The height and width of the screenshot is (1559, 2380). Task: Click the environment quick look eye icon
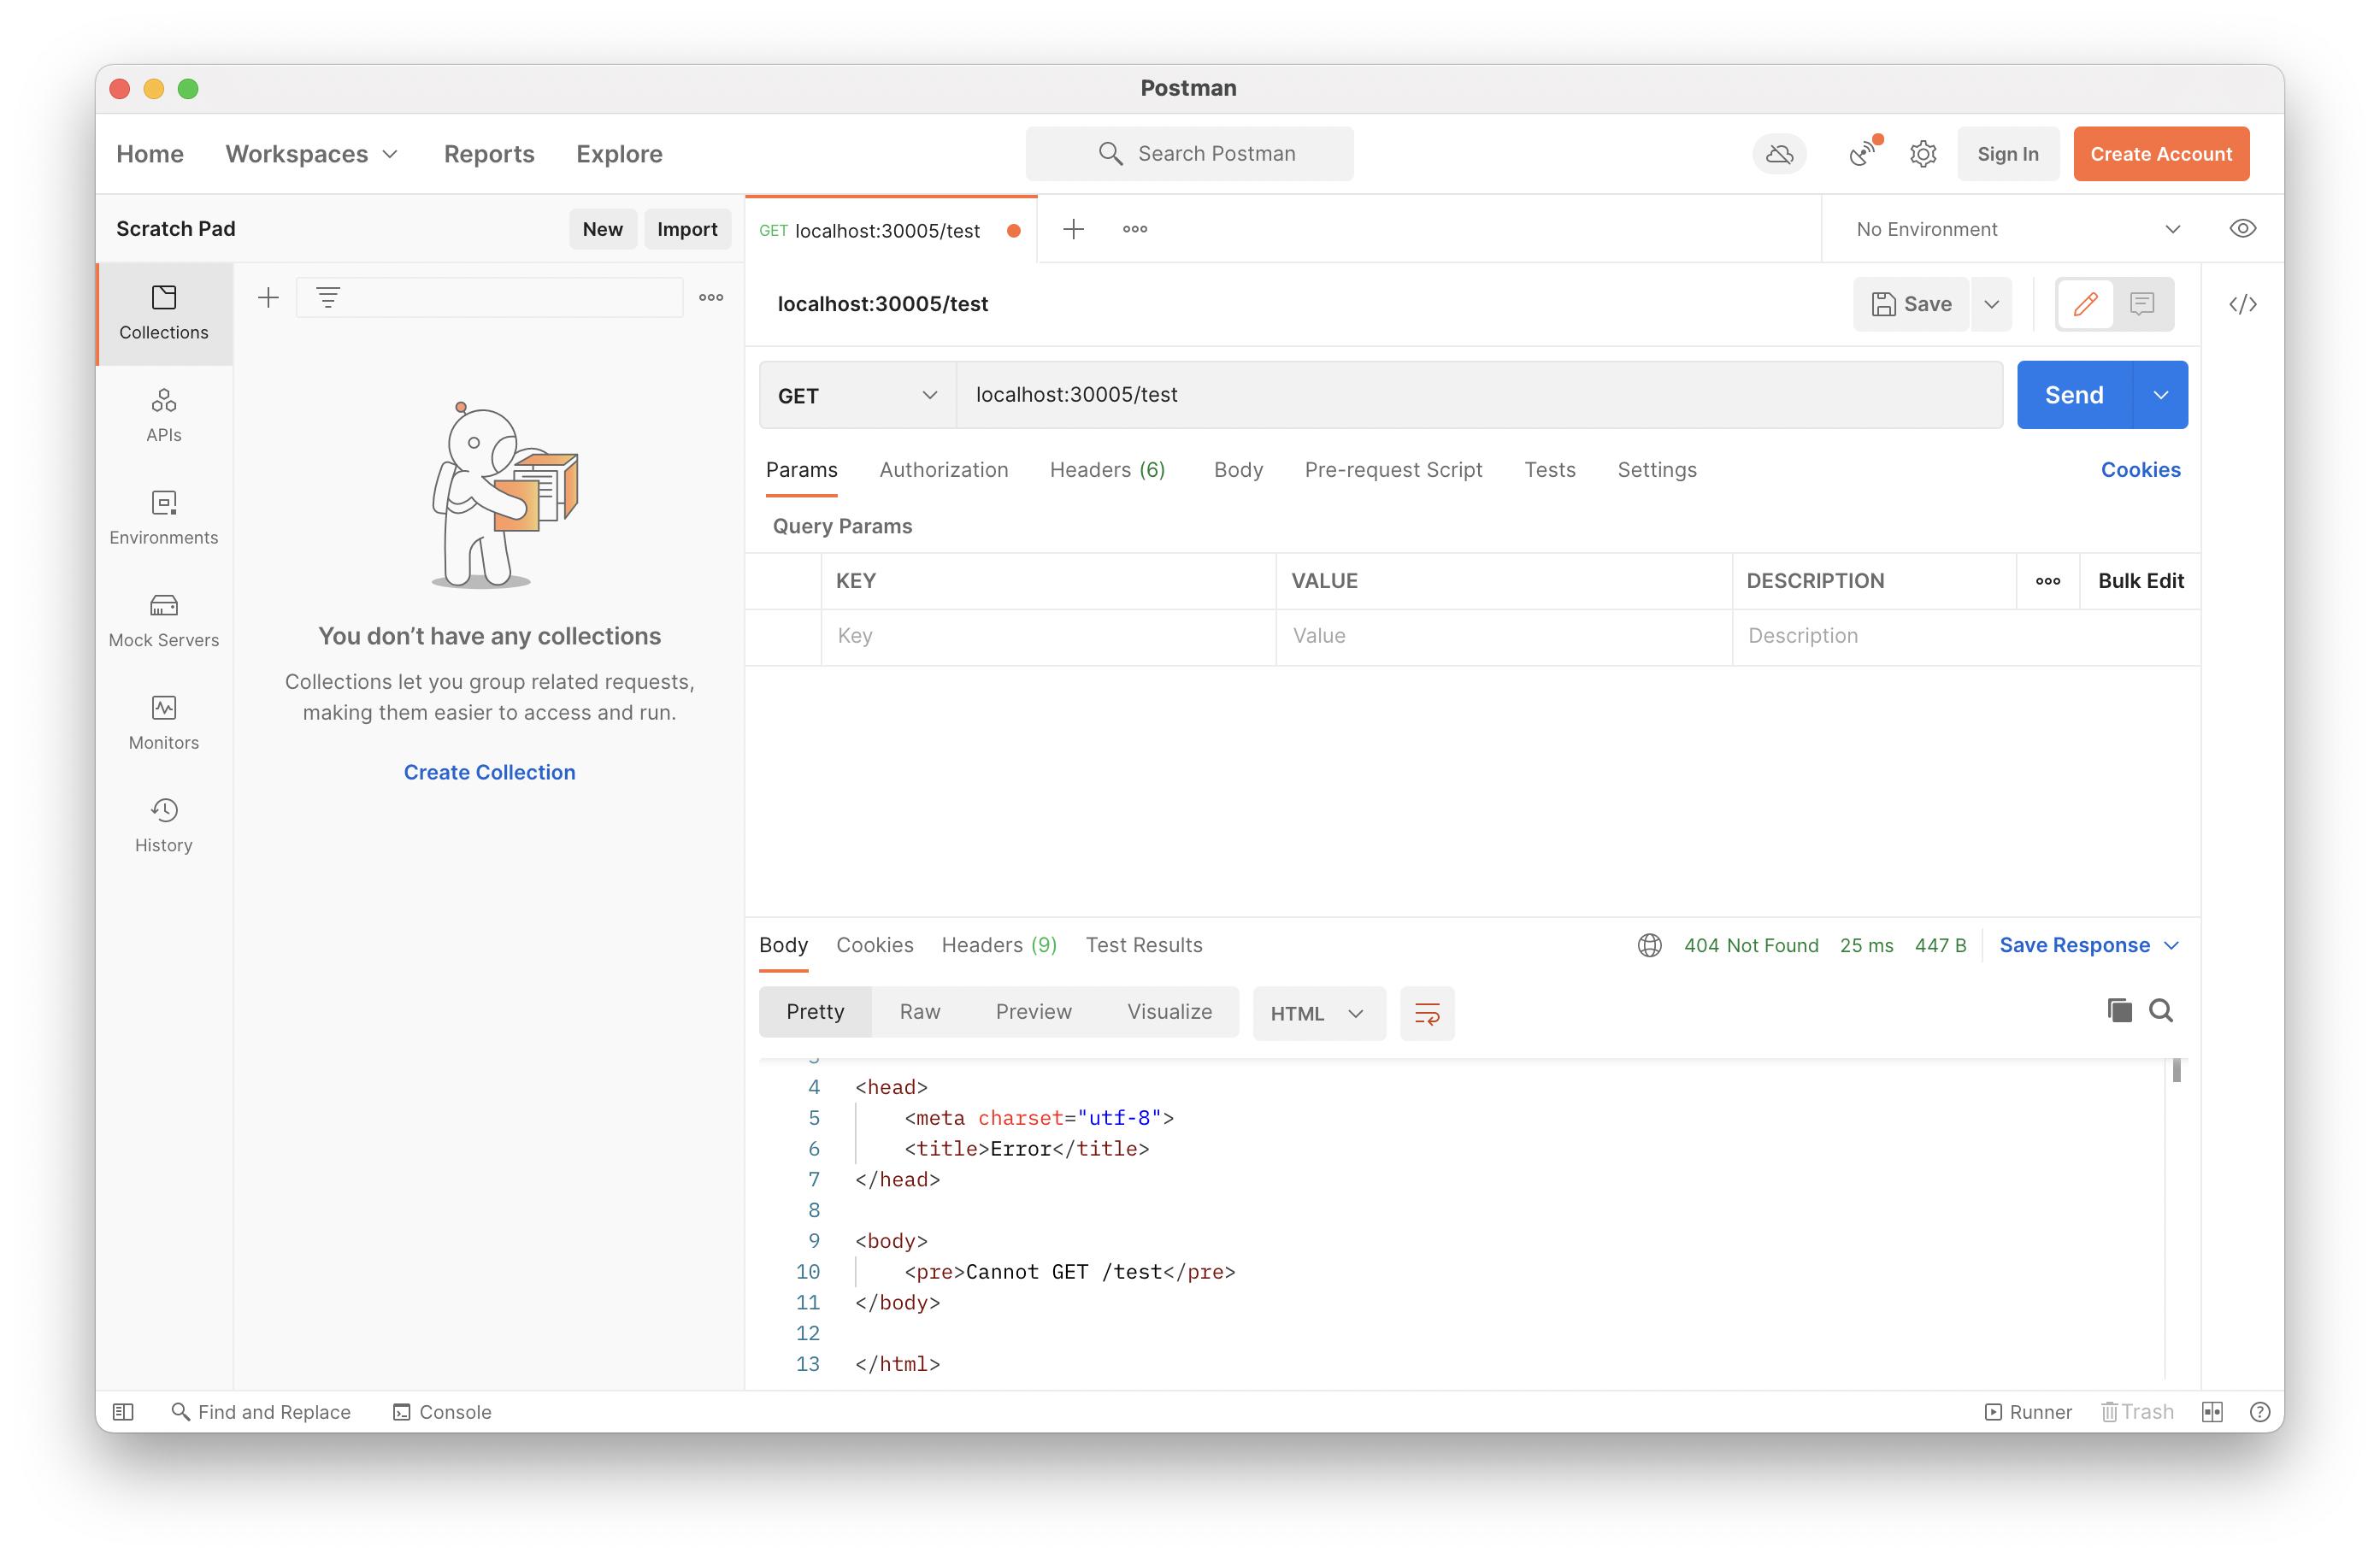click(x=2242, y=229)
